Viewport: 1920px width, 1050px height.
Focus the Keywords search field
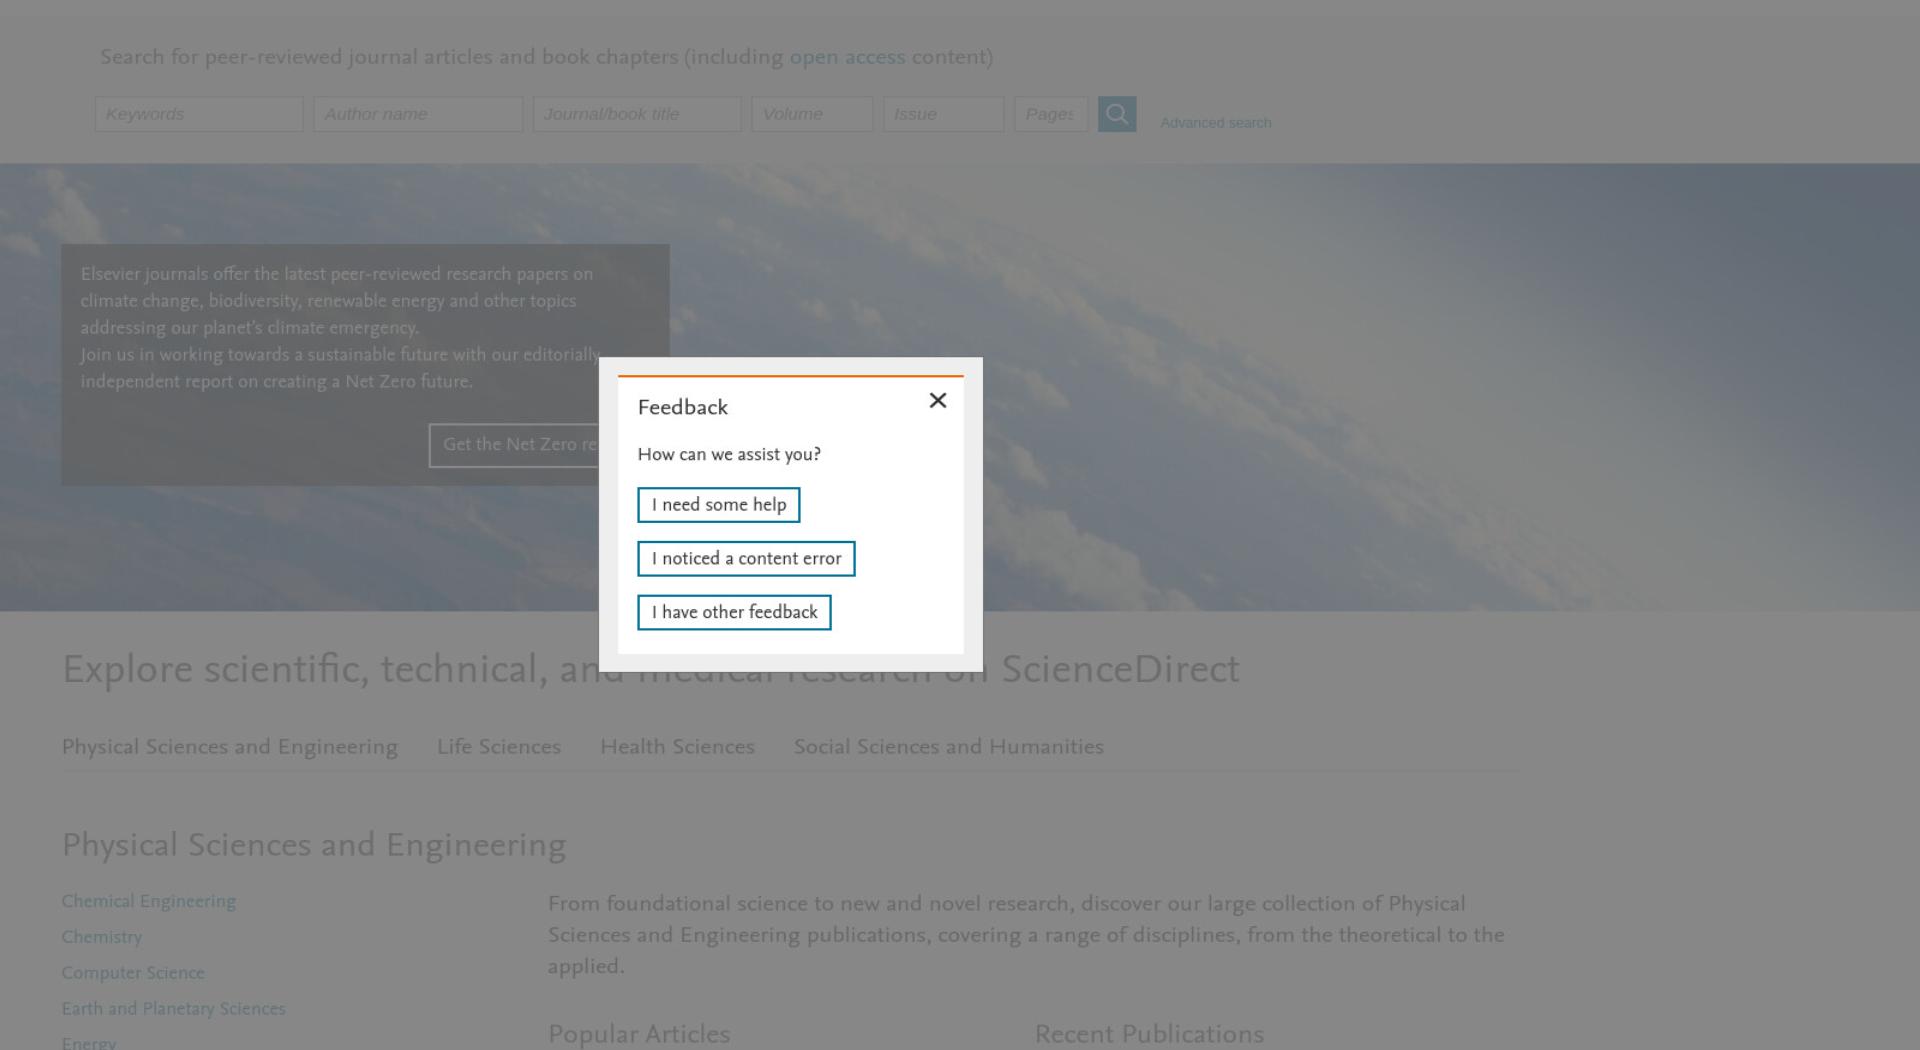199,114
